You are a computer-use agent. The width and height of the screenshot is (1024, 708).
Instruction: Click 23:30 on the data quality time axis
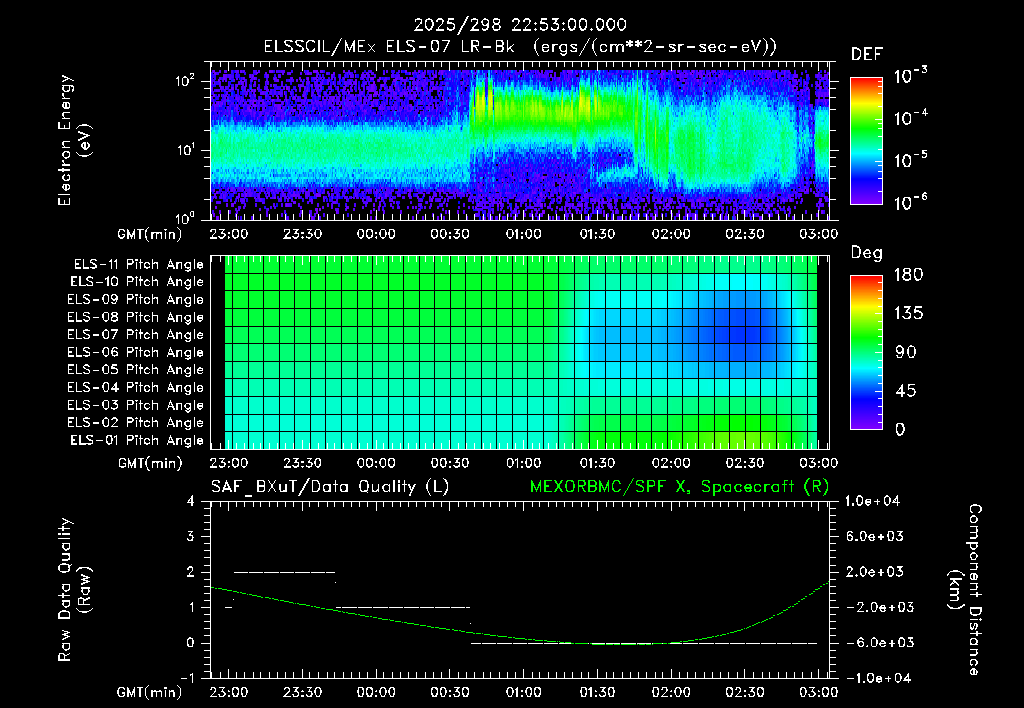click(302, 692)
